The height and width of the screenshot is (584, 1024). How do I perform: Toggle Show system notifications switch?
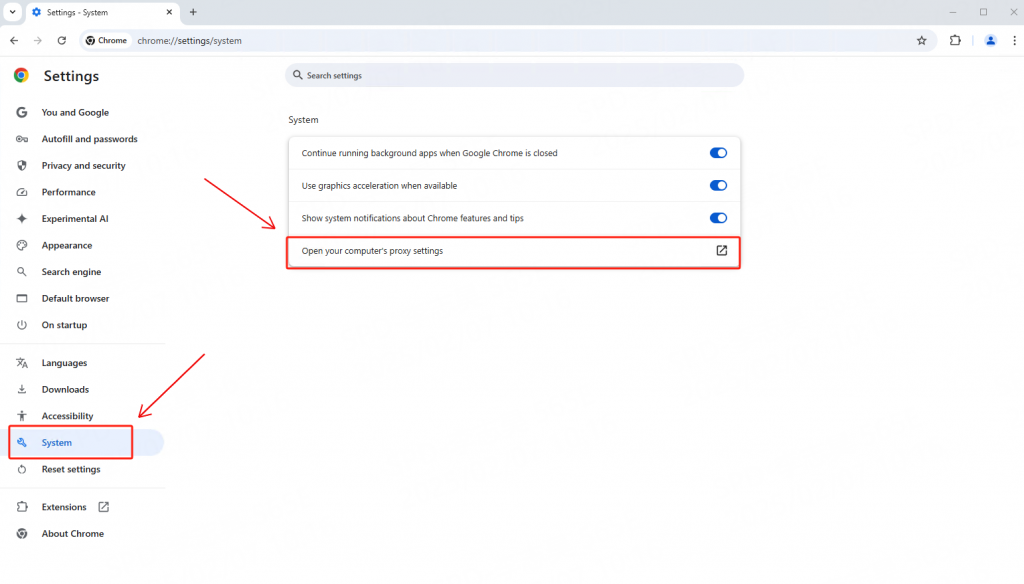point(718,218)
